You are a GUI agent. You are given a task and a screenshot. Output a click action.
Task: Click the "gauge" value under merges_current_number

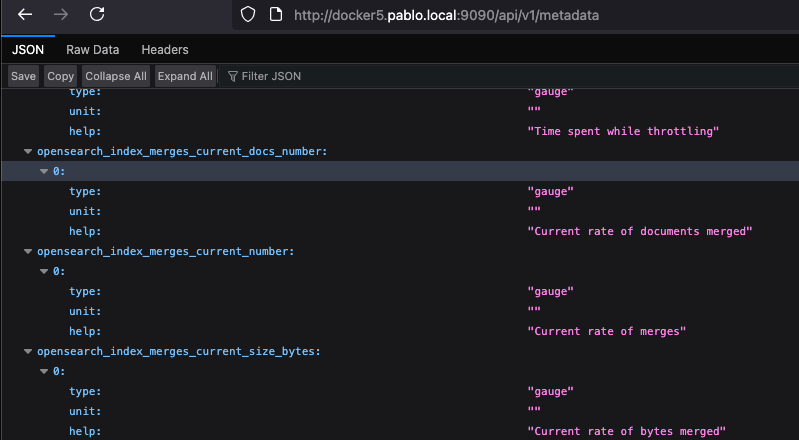point(550,291)
